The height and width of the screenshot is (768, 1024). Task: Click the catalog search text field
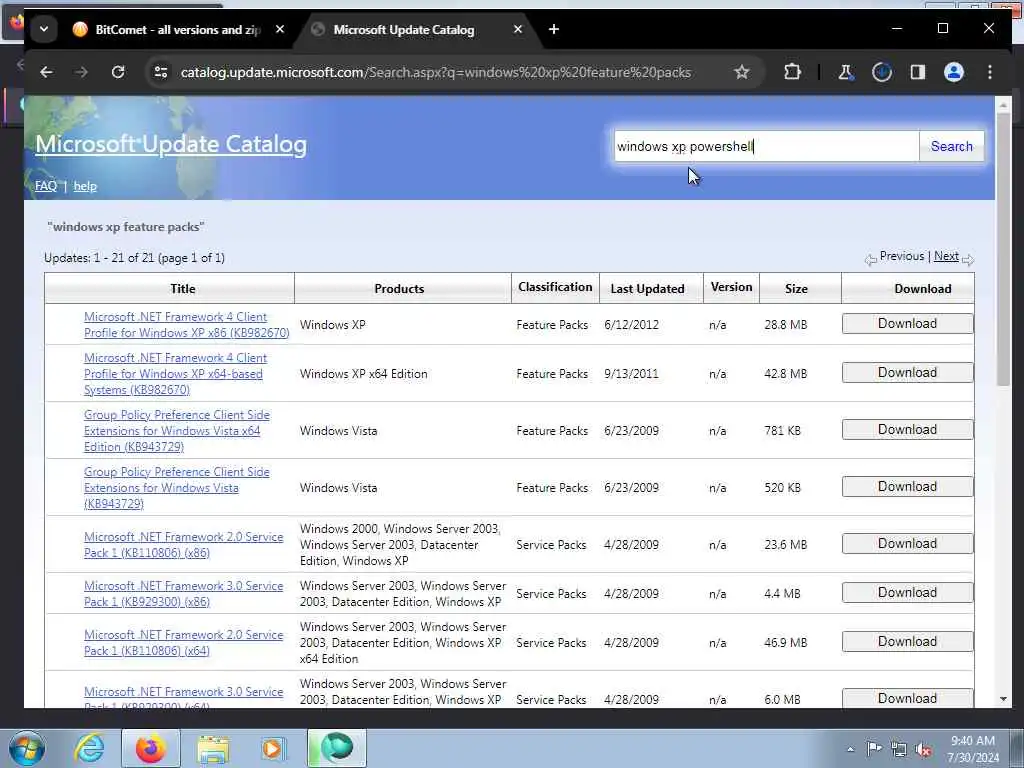pos(767,146)
